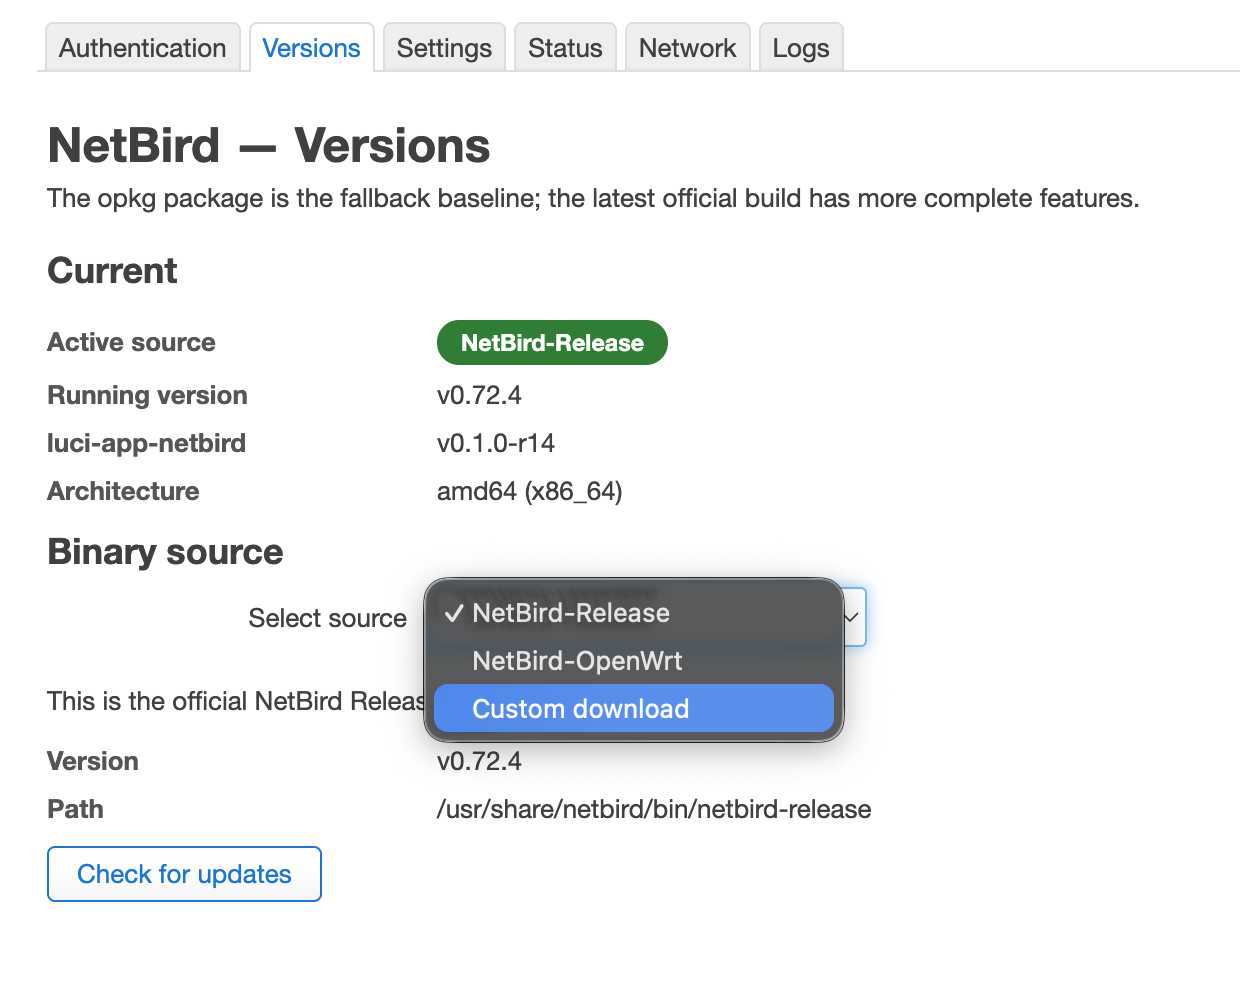Screen dimensions: 1240x984
Task: Click the Current section heading
Action: (112, 271)
